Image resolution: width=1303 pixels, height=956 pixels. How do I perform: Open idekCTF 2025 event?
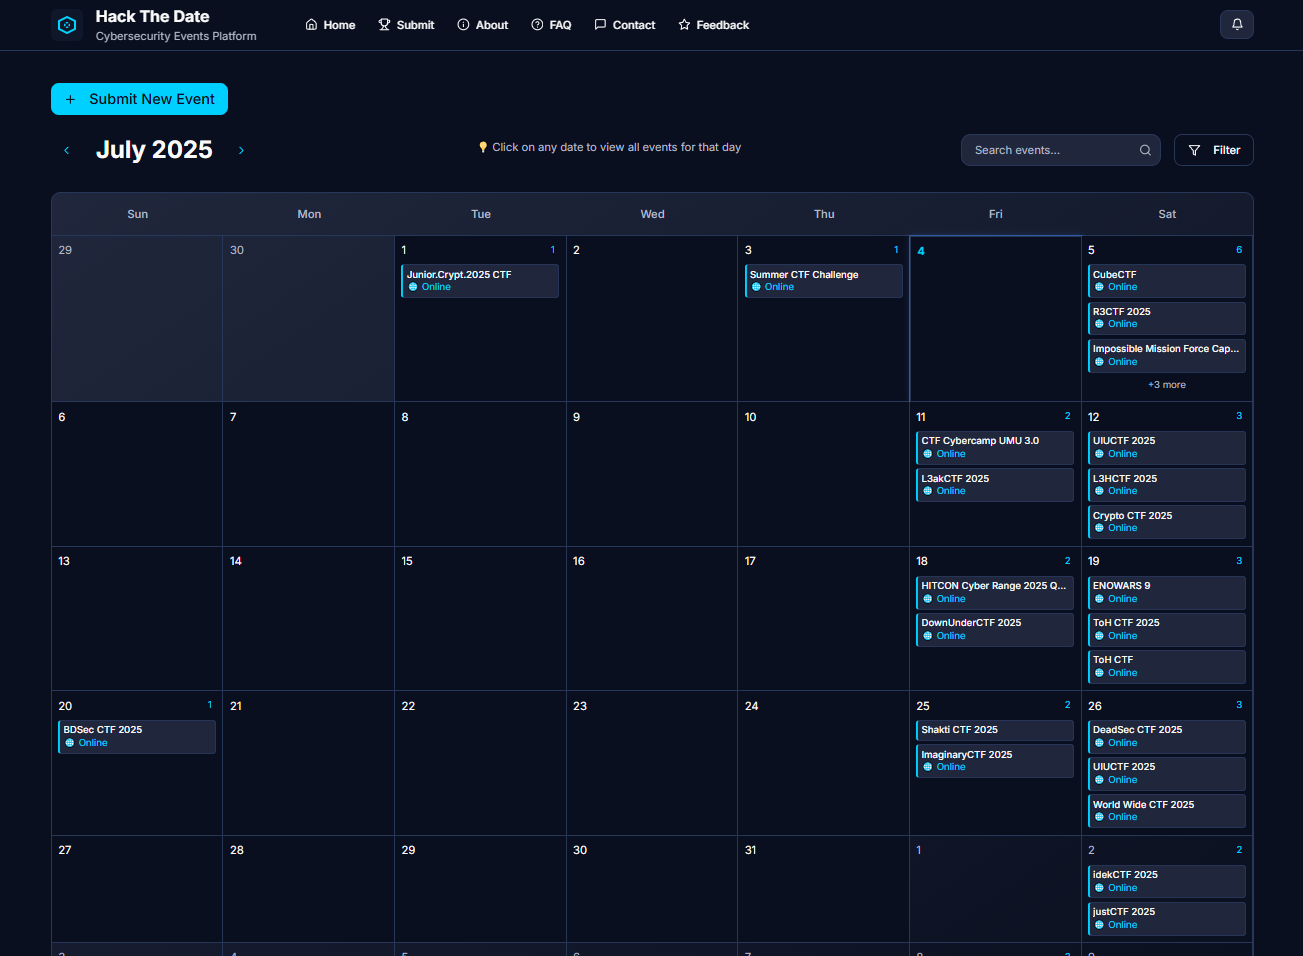[x=1167, y=881]
